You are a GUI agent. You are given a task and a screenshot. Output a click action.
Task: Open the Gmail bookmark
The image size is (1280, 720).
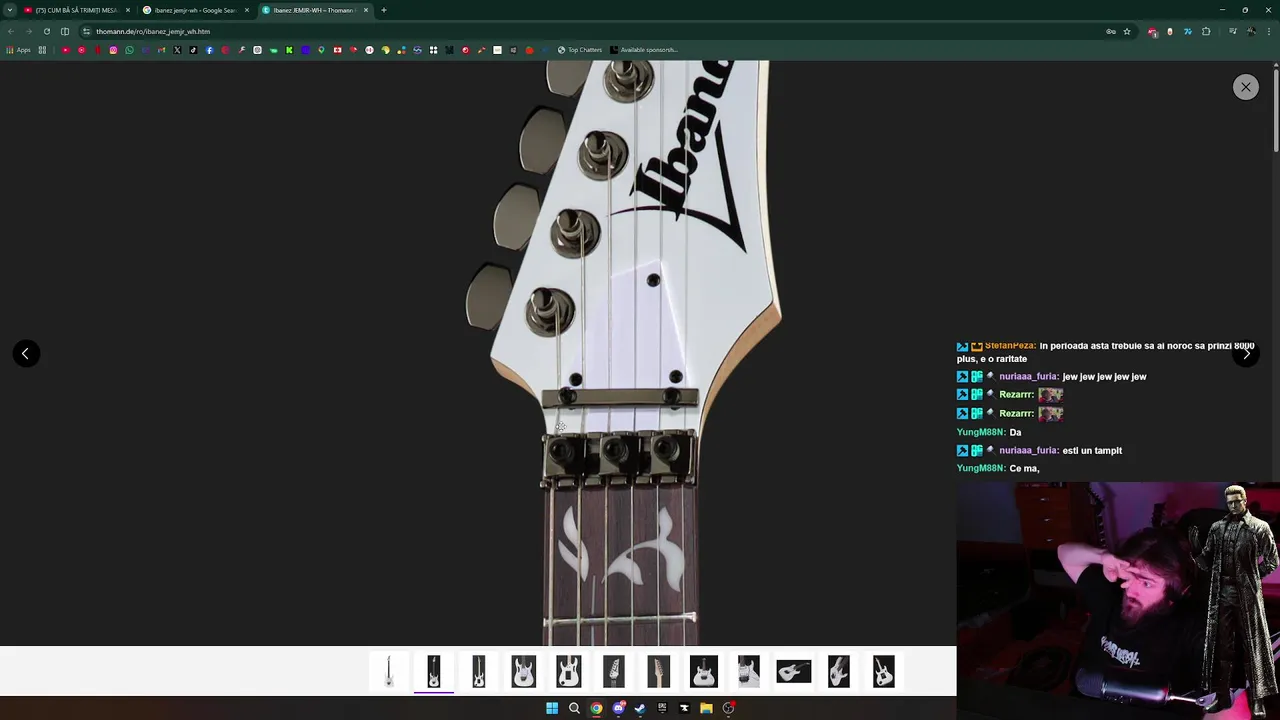click(161, 50)
